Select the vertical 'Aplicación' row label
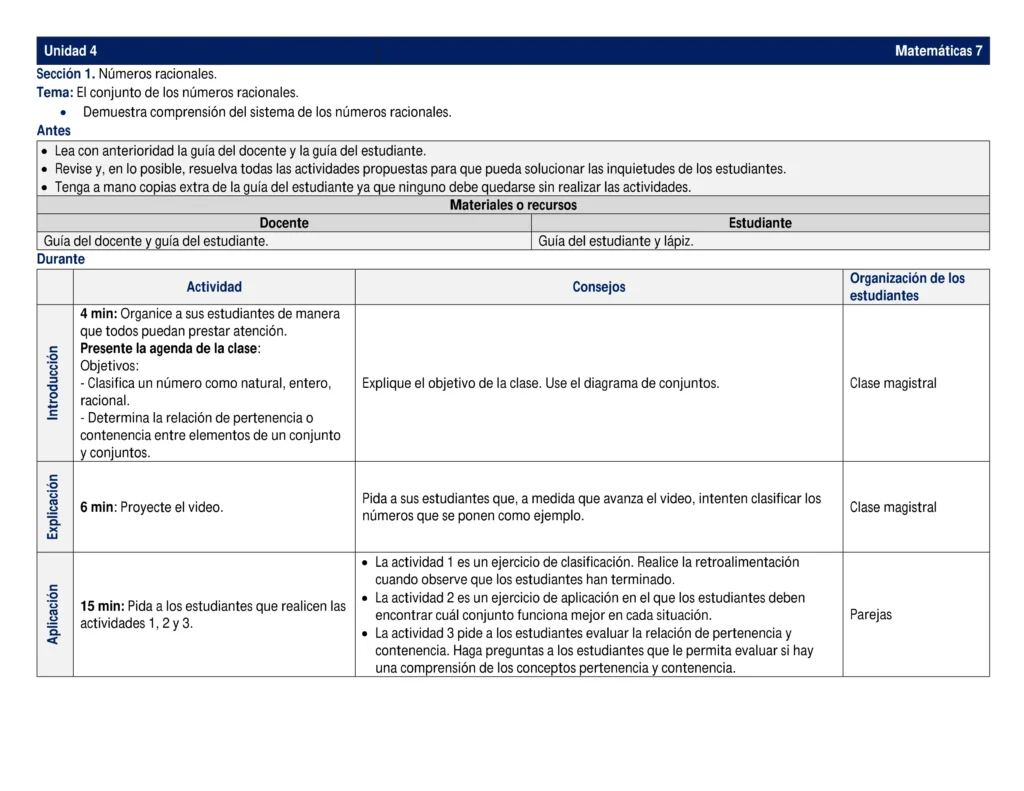Image resolution: width=1024 pixels, height=791 pixels. [x=54, y=614]
